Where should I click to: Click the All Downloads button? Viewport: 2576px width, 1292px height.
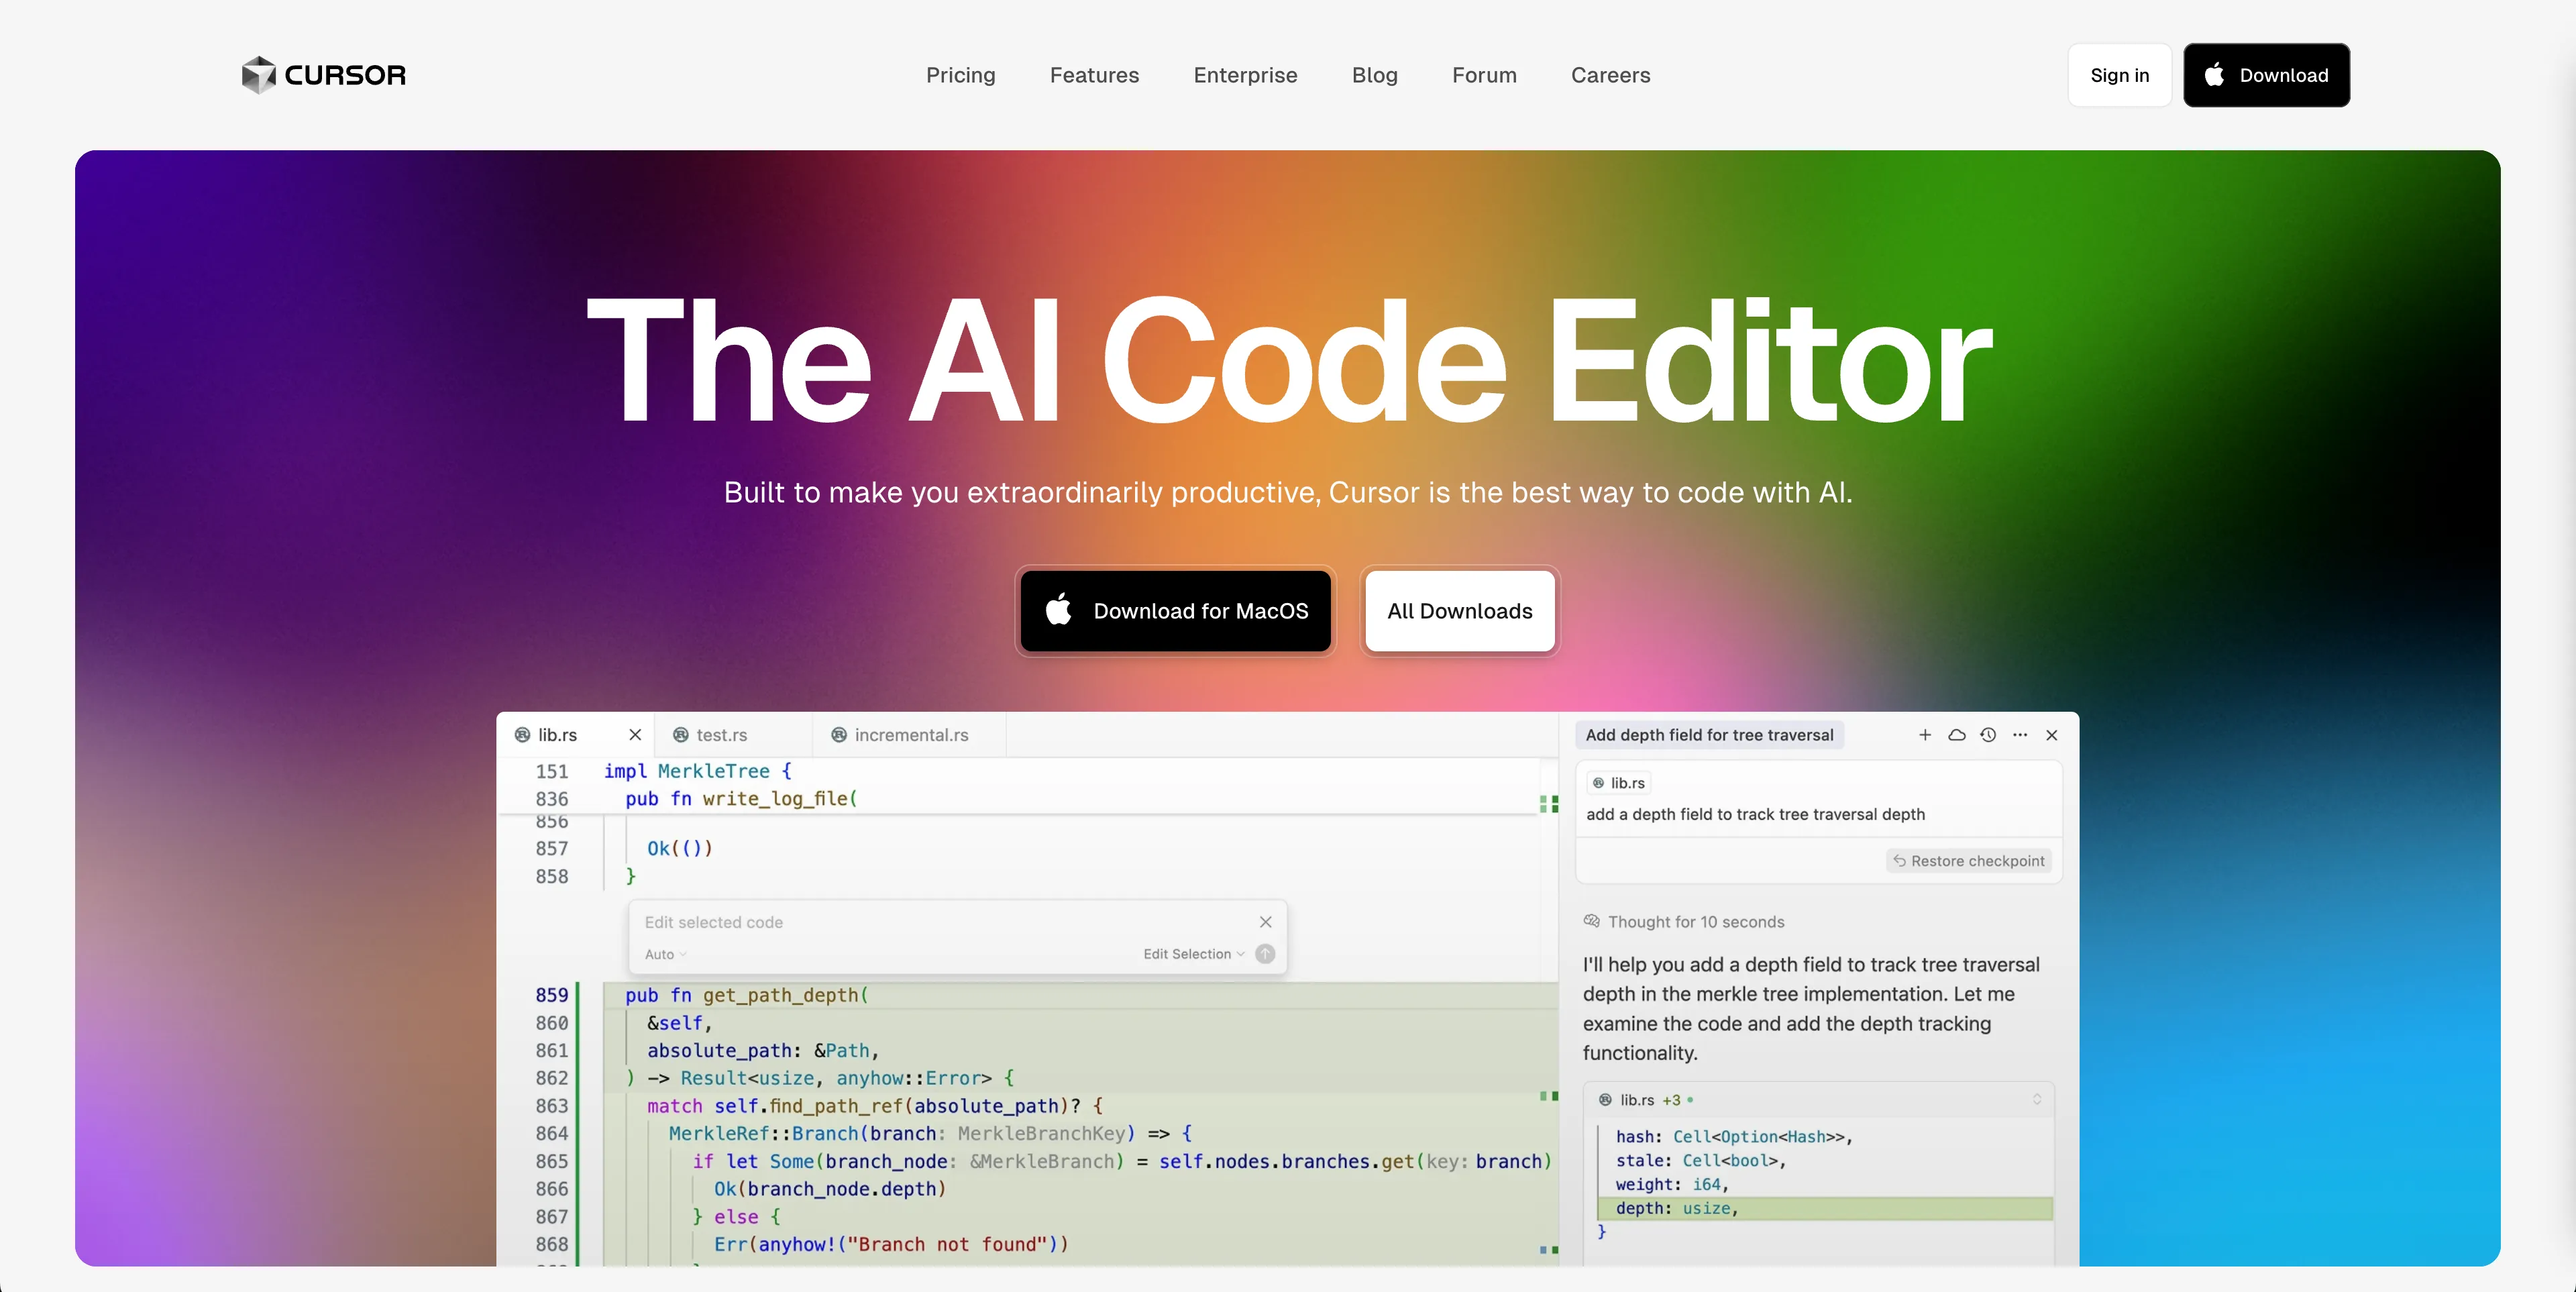(x=1459, y=611)
